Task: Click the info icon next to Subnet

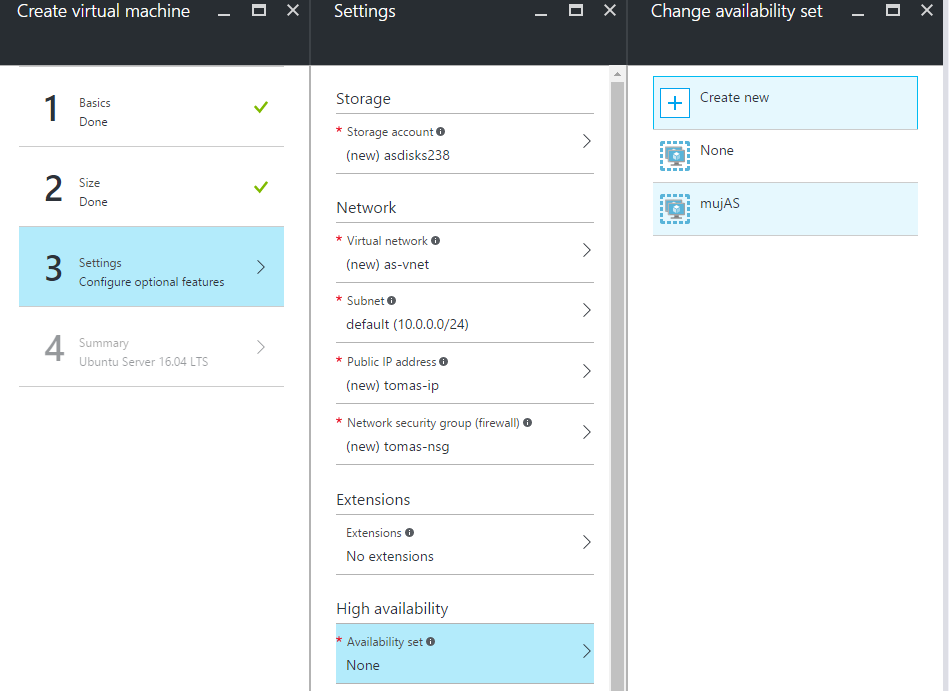Action: (x=392, y=300)
